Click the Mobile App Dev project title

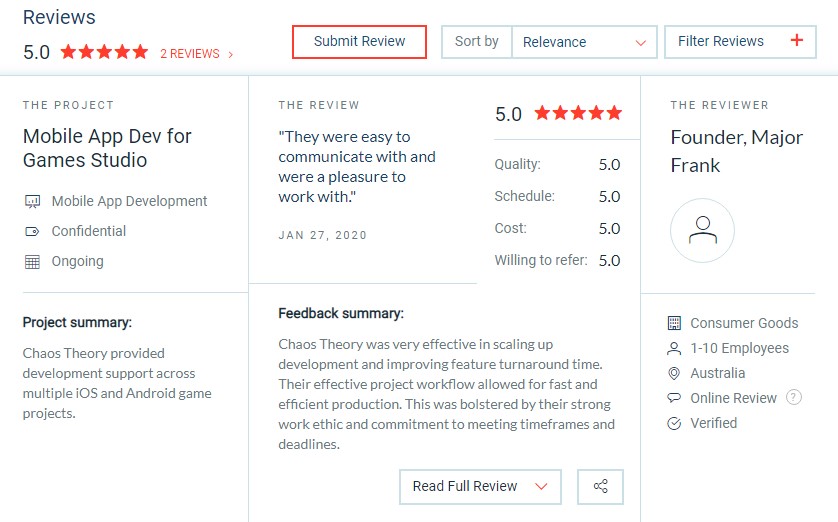tap(107, 148)
